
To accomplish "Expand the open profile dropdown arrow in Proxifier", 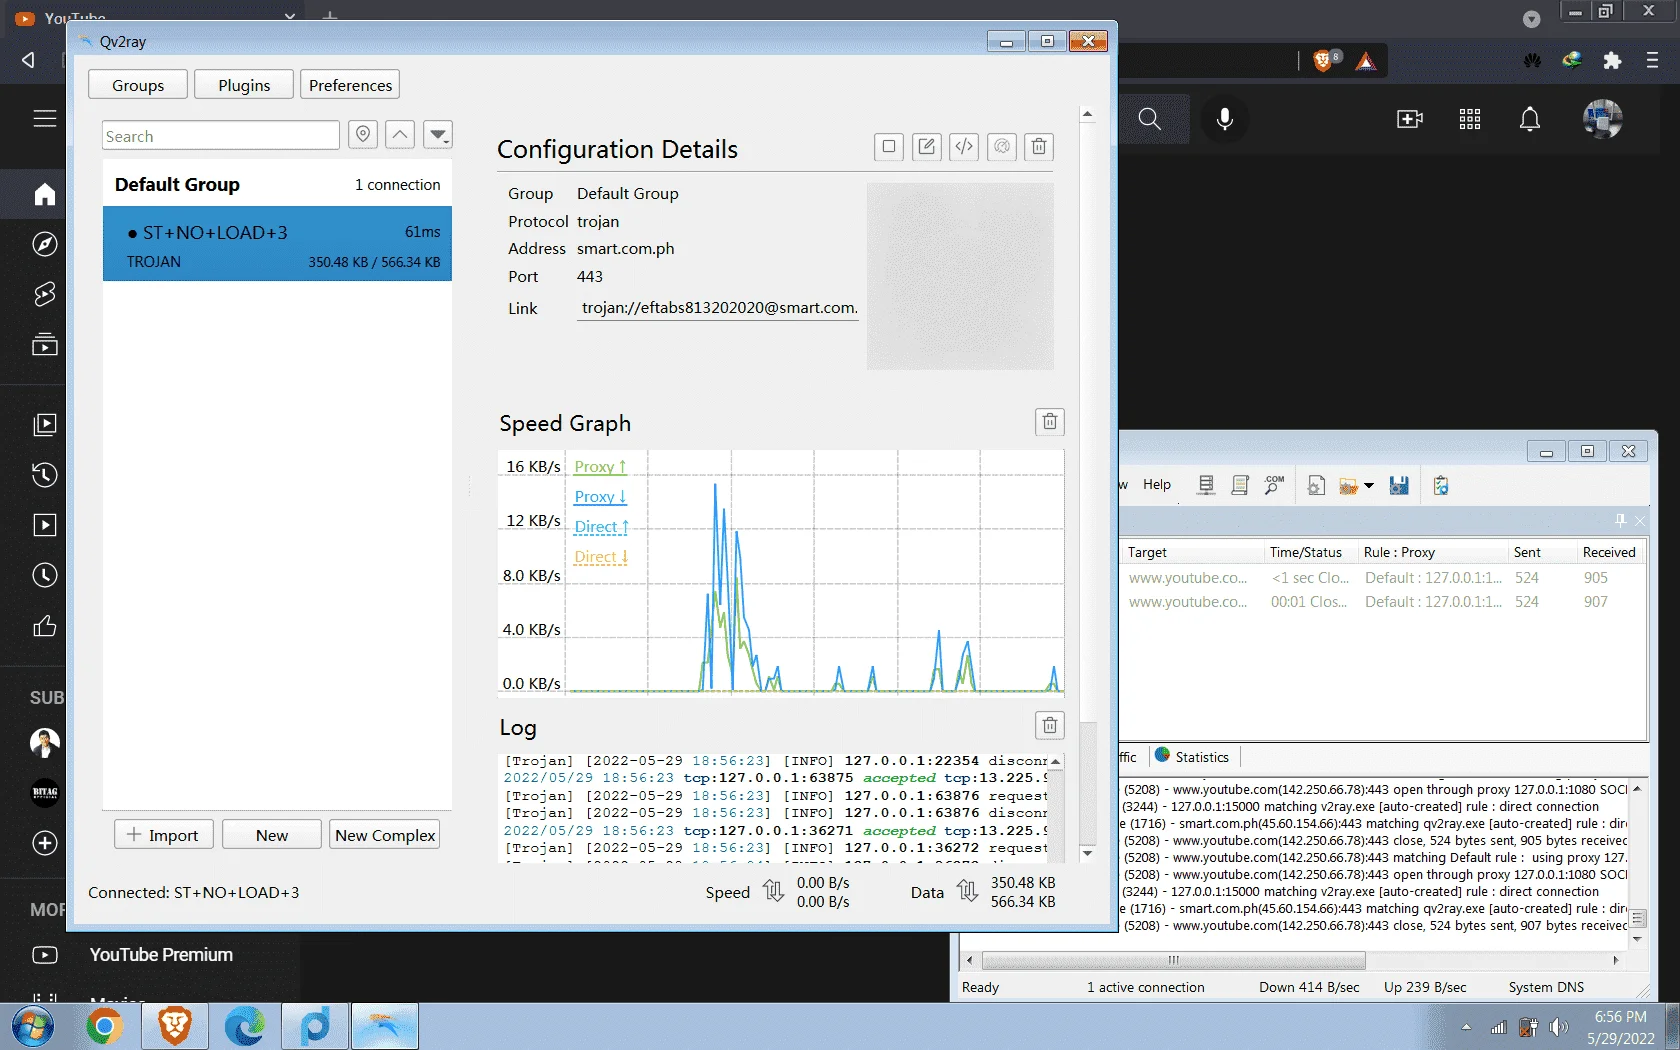I will click(1369, 486).
